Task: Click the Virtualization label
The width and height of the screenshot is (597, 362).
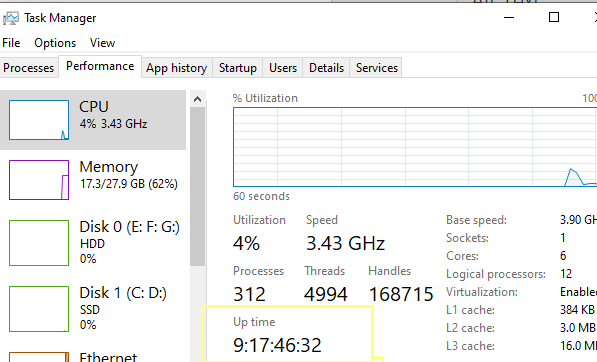Action: (x=482, y=292)
